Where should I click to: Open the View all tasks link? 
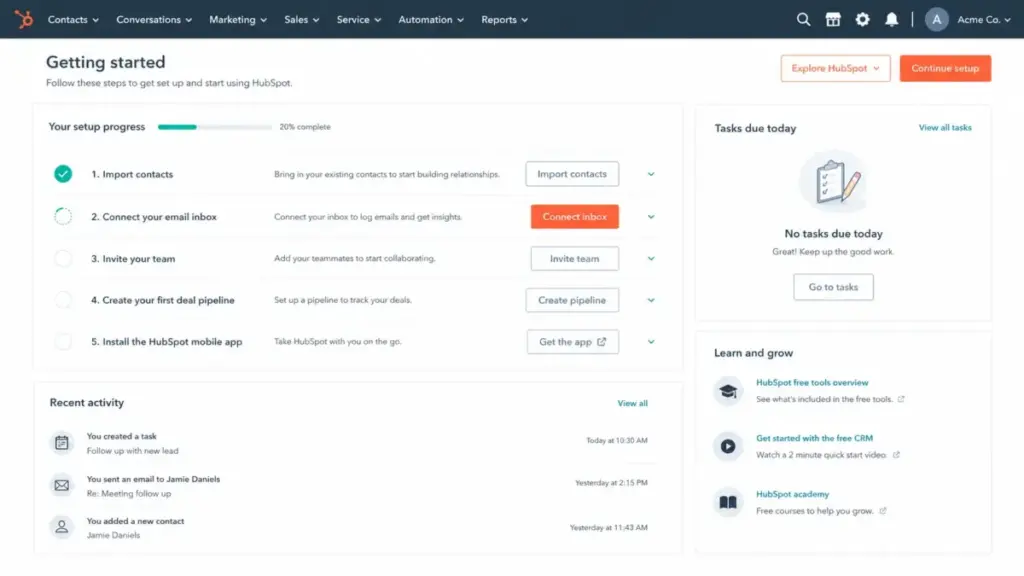tap(945, 128)
